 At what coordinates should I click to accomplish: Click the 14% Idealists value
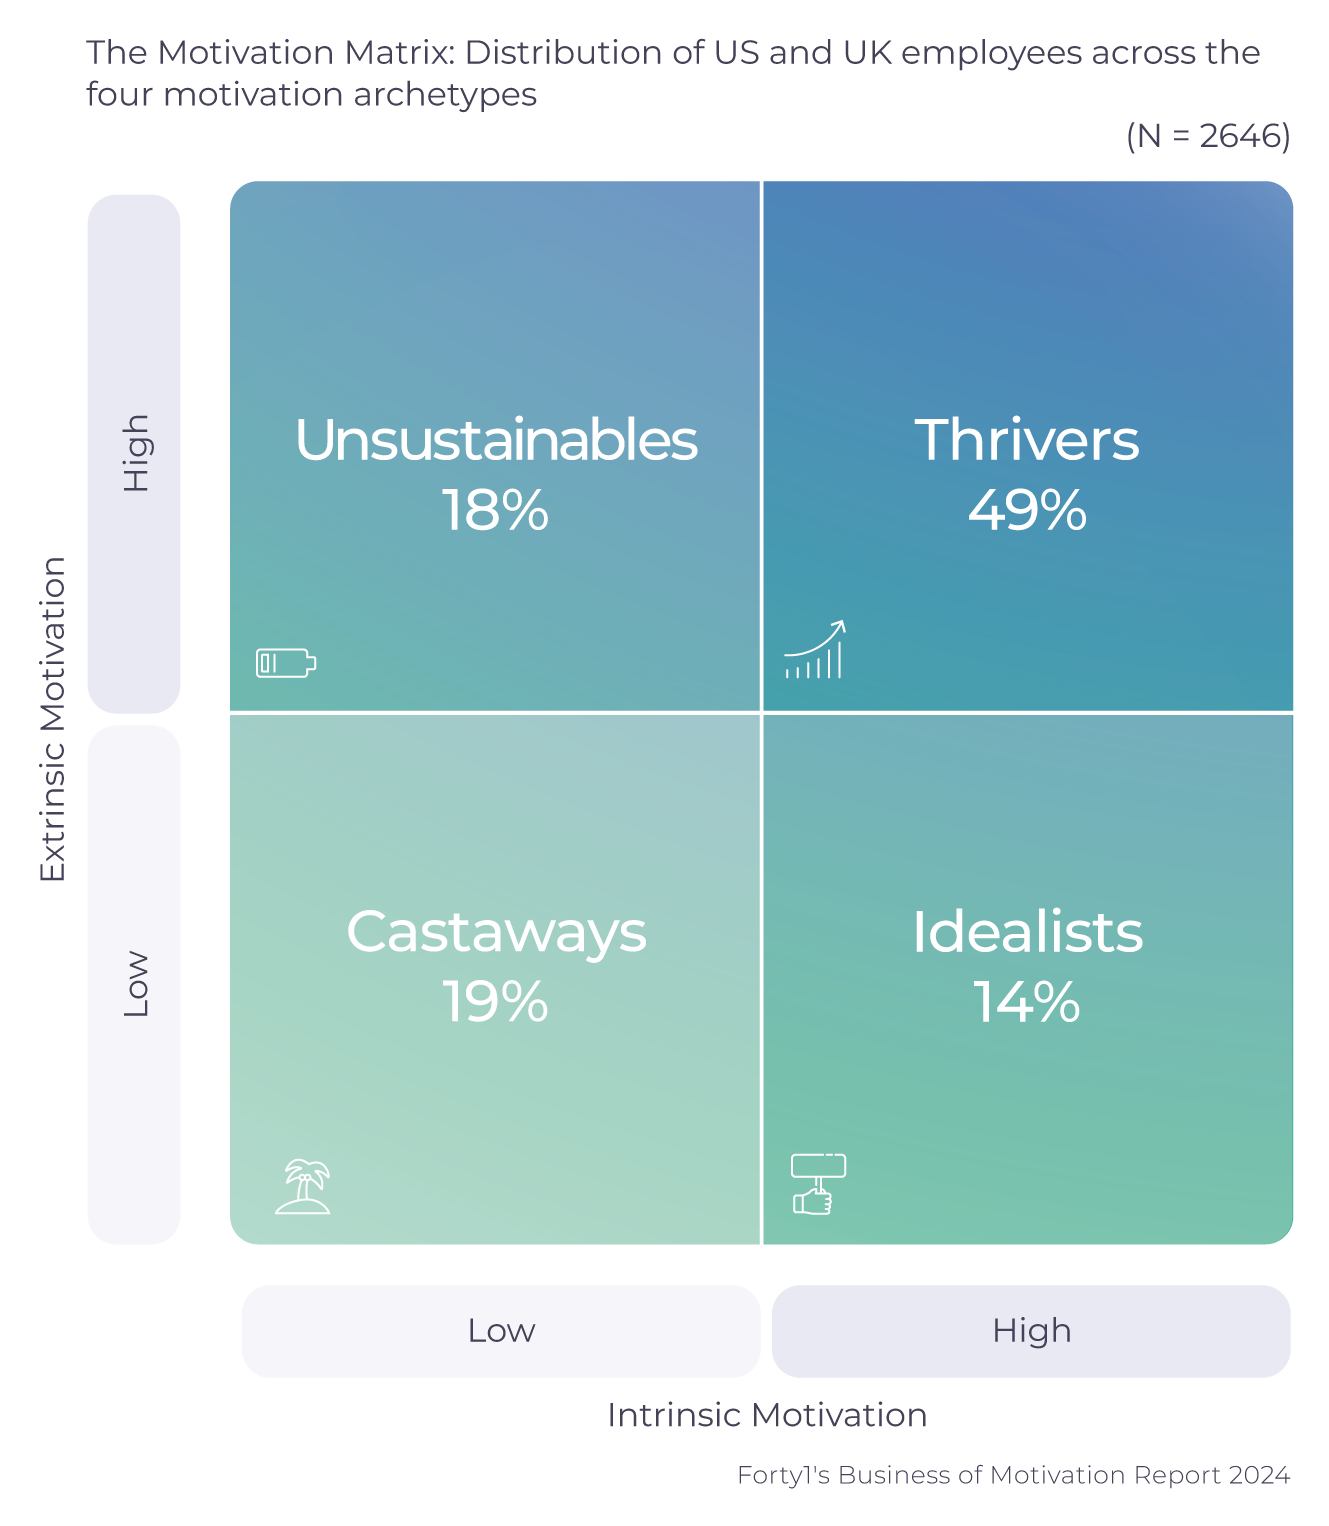[1027, 1001]
